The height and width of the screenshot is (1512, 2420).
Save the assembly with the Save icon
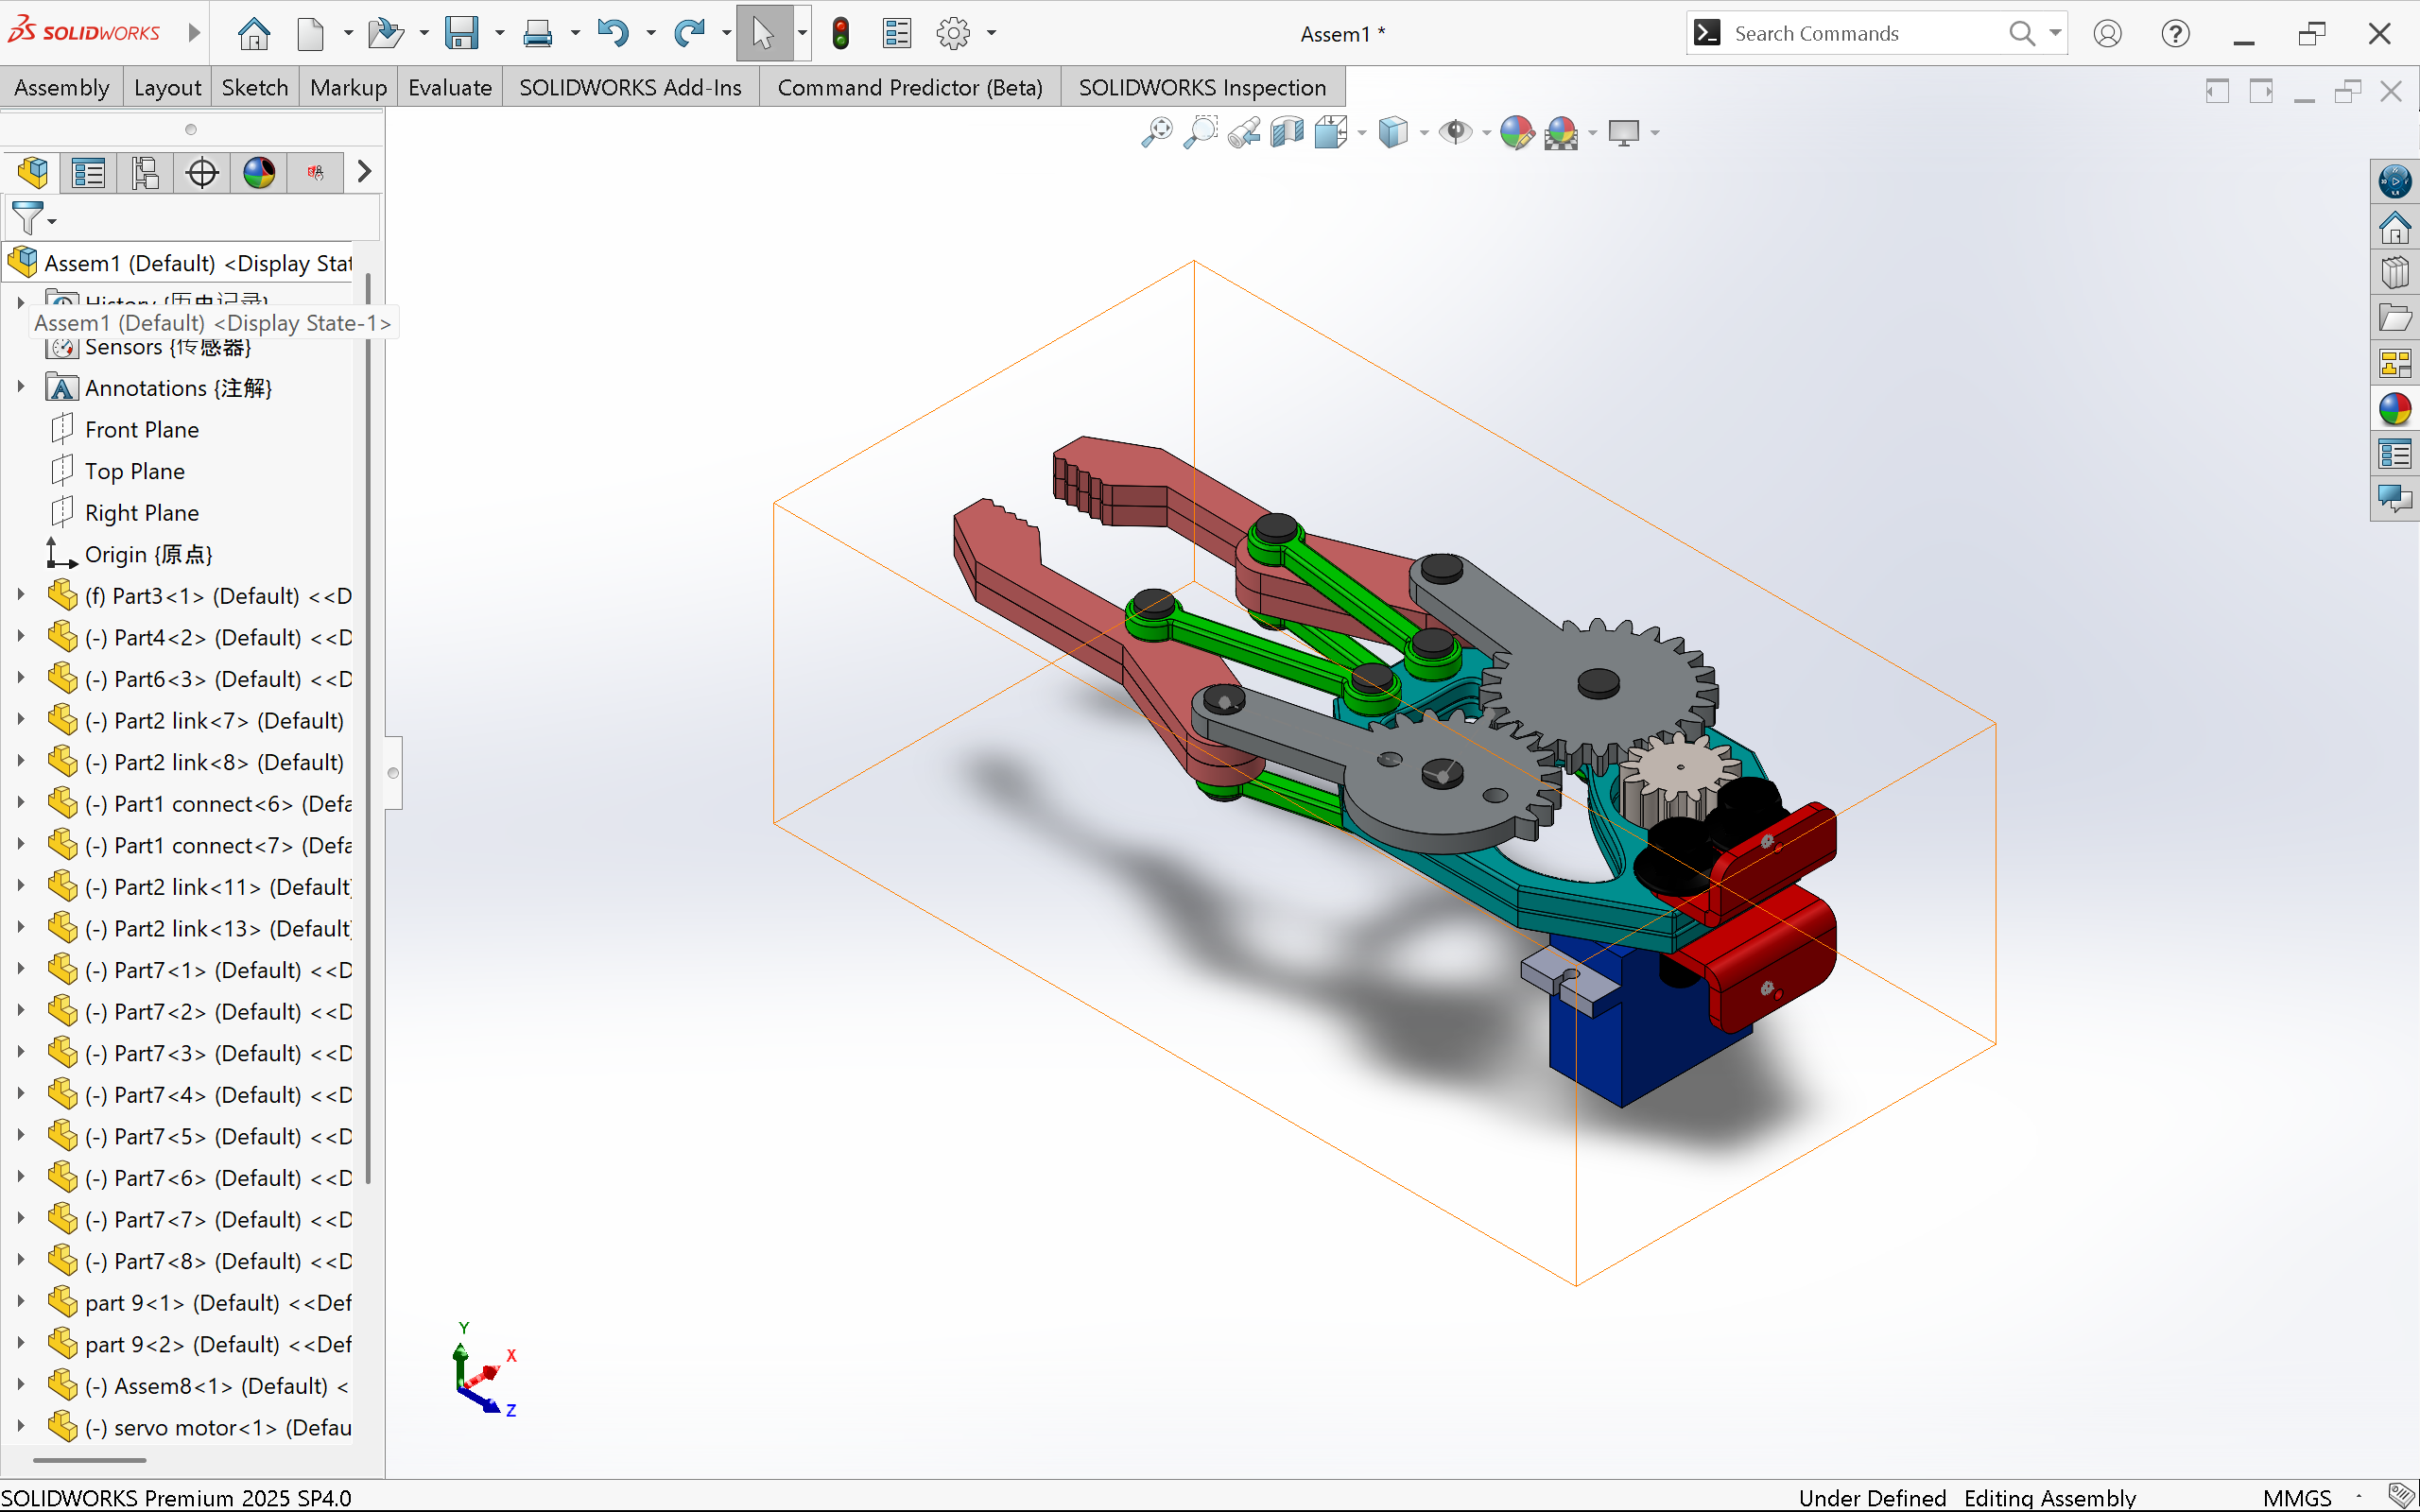[x=461, y=33]
